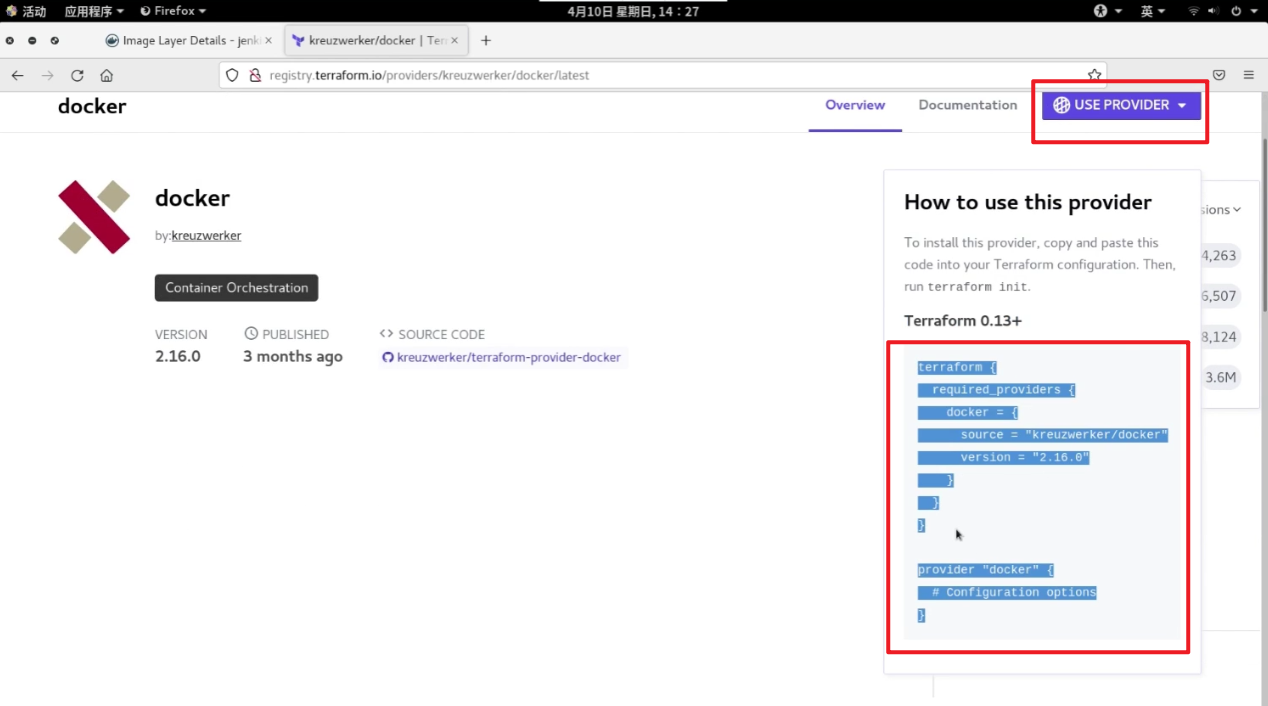Open the kreuzwerker author link
The width and height of the screenshot is (1268, 706).
click(206, 236)
